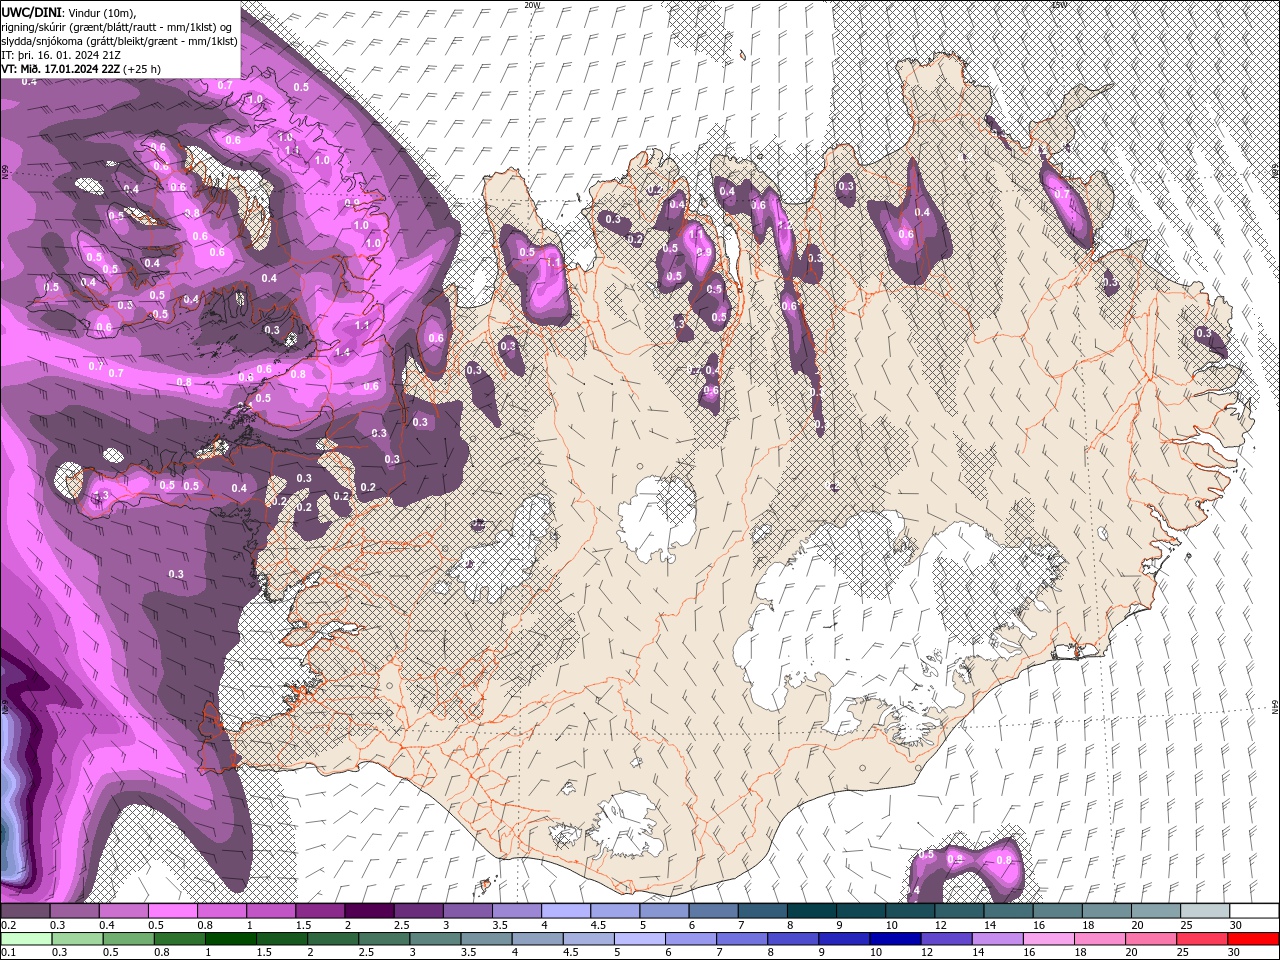Click the '(+25 h)' forecast offset text

pos(141,69)
